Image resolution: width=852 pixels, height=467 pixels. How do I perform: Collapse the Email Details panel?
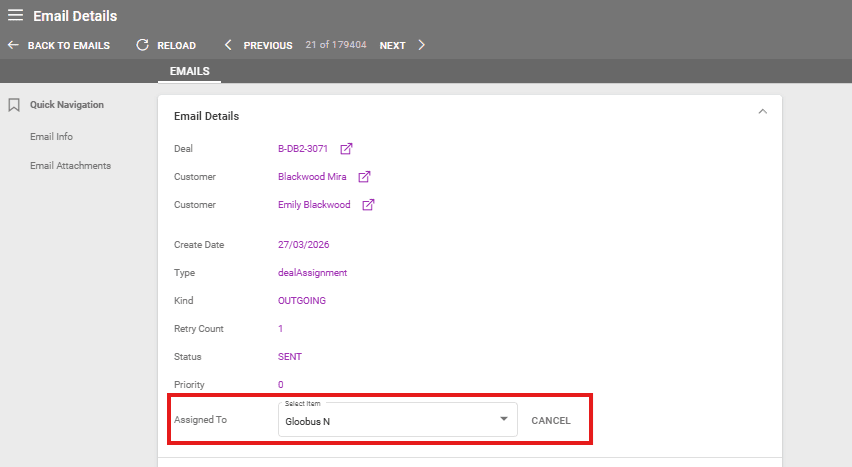pos(762,112)
